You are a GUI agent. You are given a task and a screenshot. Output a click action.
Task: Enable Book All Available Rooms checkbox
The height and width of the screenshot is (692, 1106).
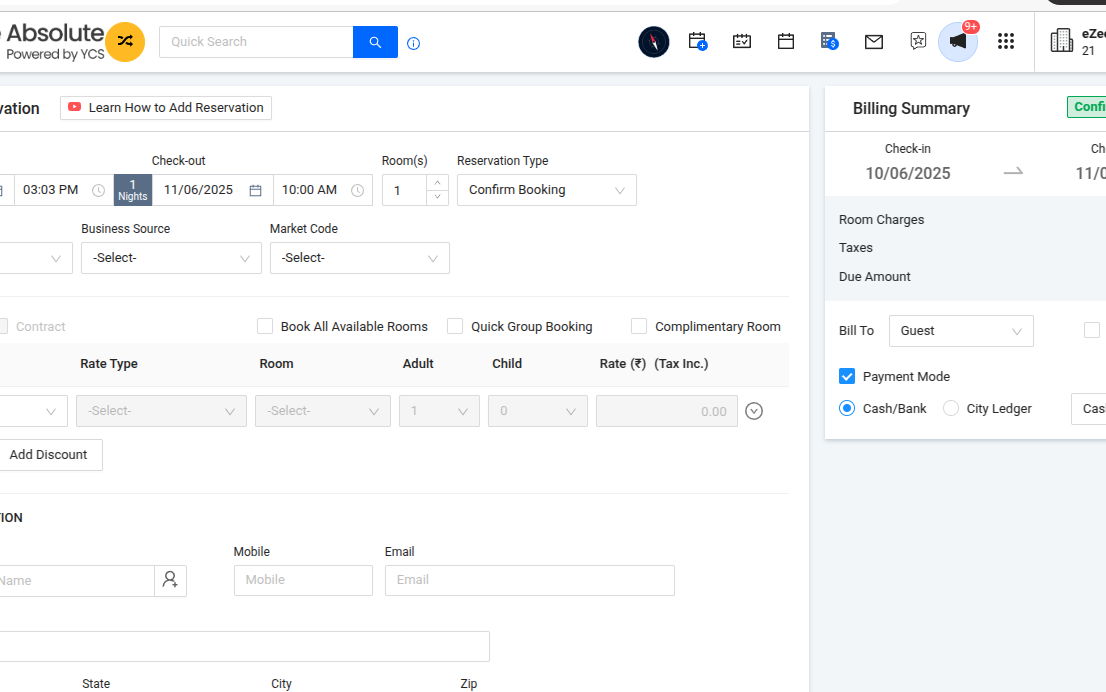265,326
